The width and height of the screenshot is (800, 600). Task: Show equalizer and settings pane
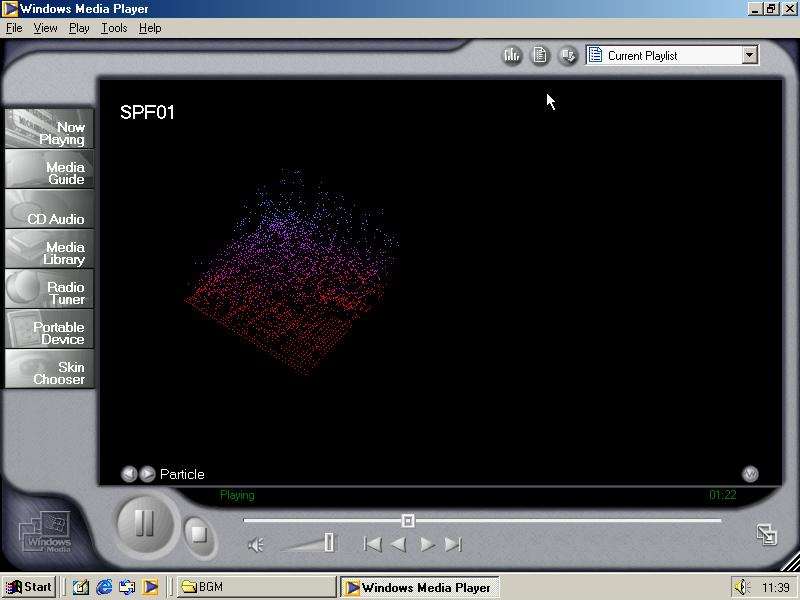tap(512, 56)
